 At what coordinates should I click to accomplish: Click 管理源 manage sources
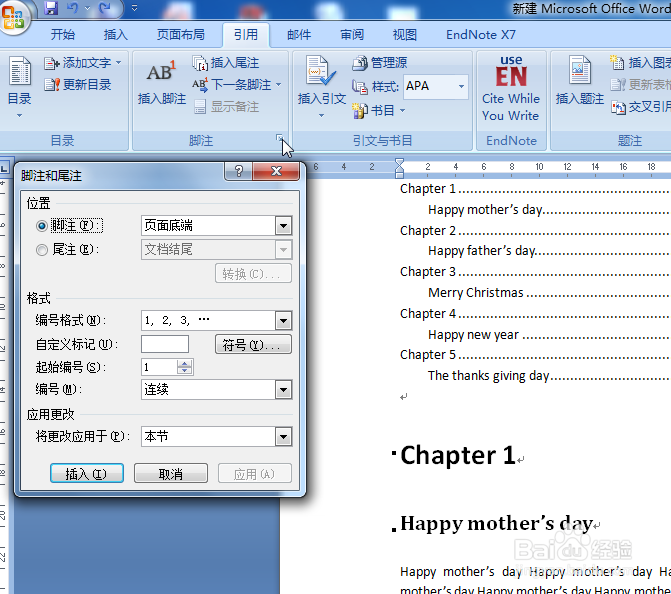click(x=380, y=63)
